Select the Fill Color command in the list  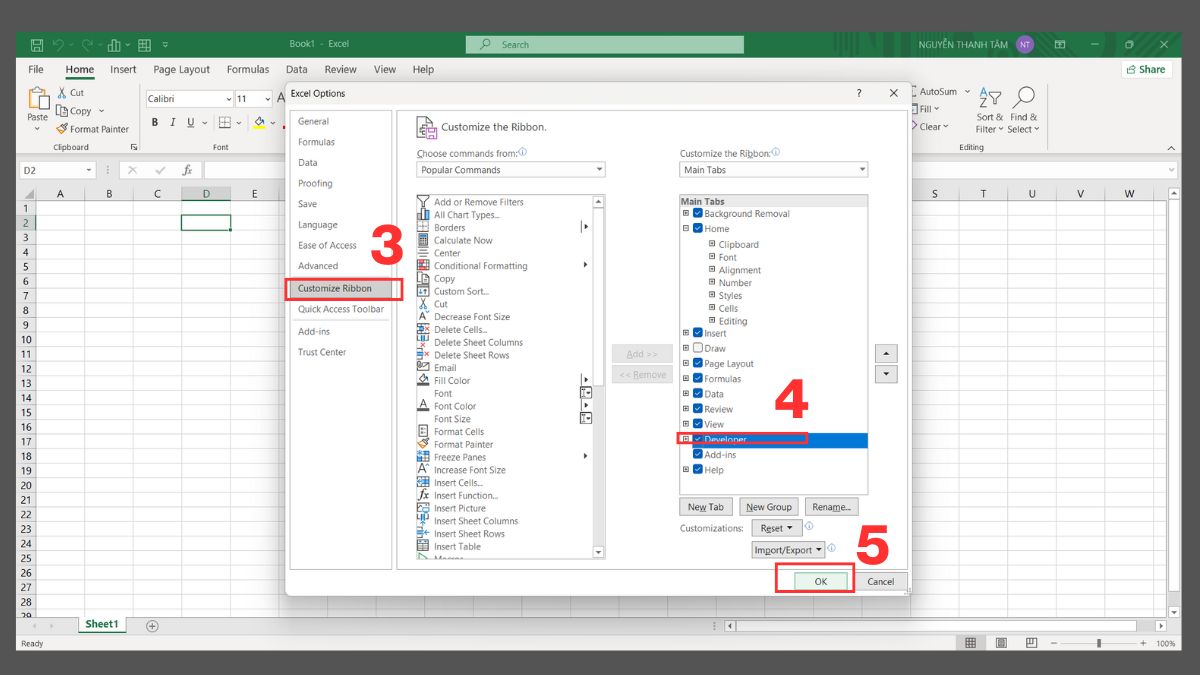point(450,380)
